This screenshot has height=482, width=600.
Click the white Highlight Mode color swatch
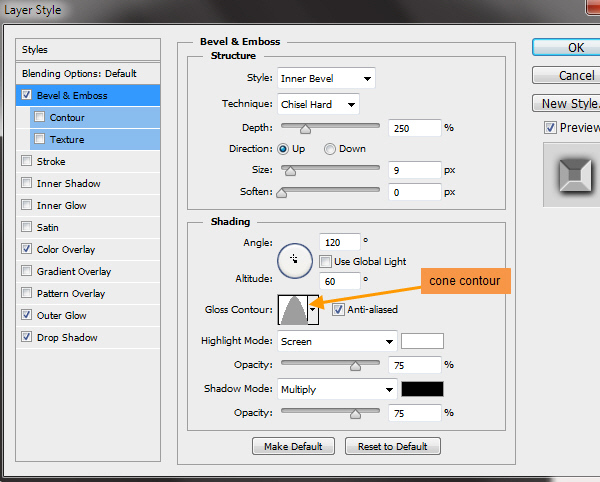click(x=422, y=341)
